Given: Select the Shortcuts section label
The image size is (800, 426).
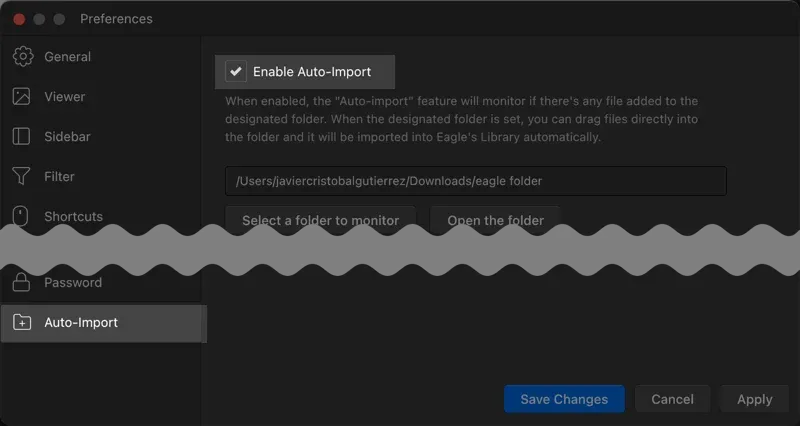Looking at the screenshot, I should click(73, 216).
